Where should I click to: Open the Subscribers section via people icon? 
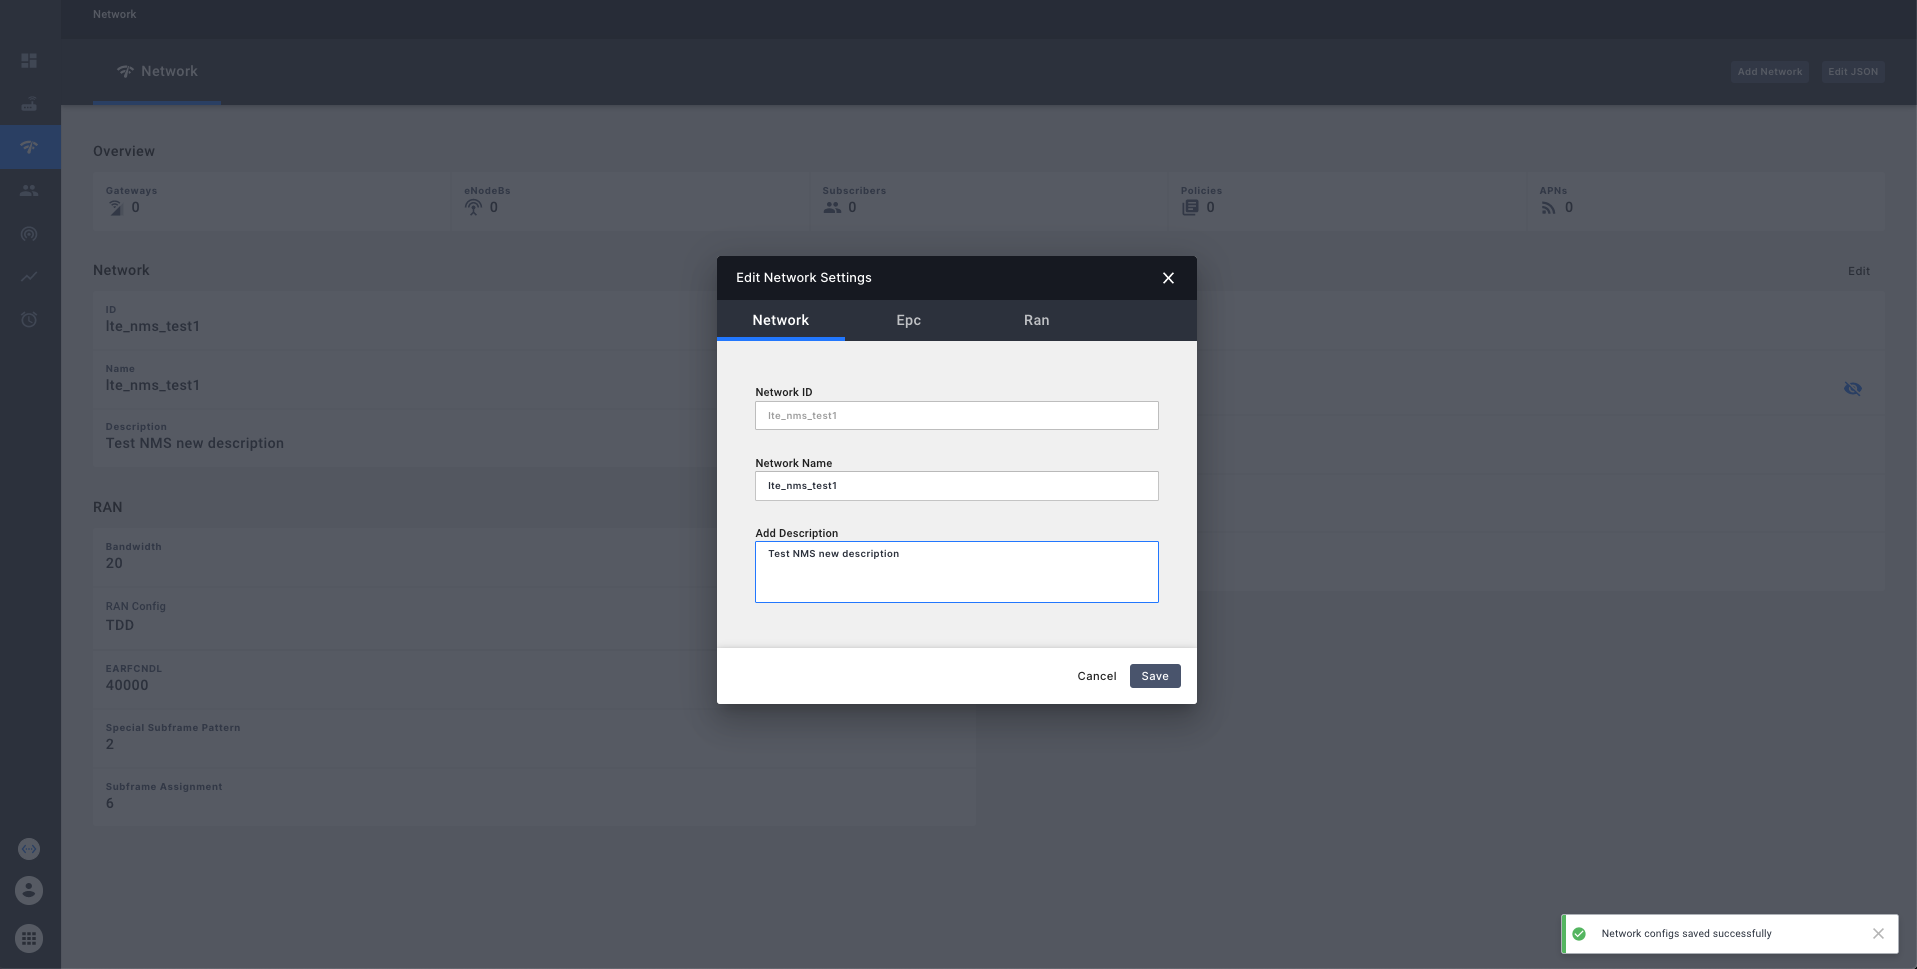29,190
